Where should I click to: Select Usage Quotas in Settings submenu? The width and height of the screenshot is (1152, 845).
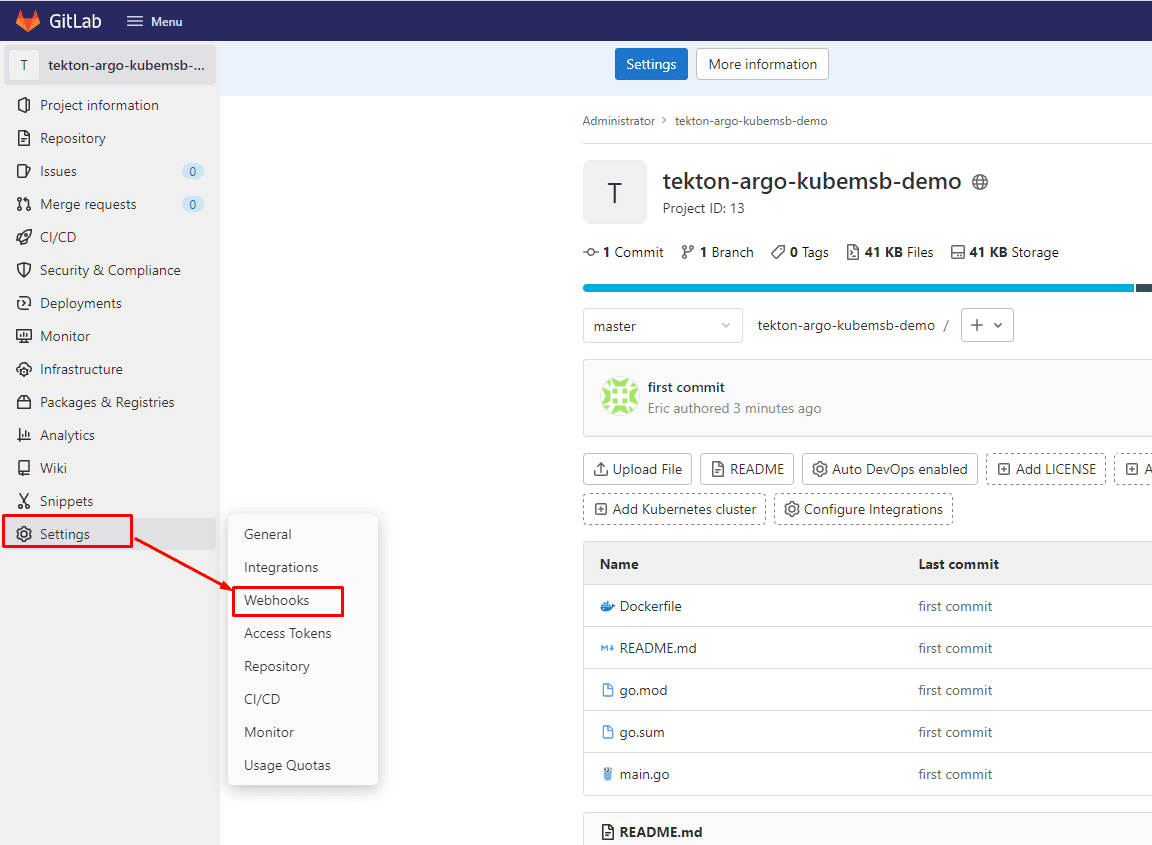tap(287, 766)
